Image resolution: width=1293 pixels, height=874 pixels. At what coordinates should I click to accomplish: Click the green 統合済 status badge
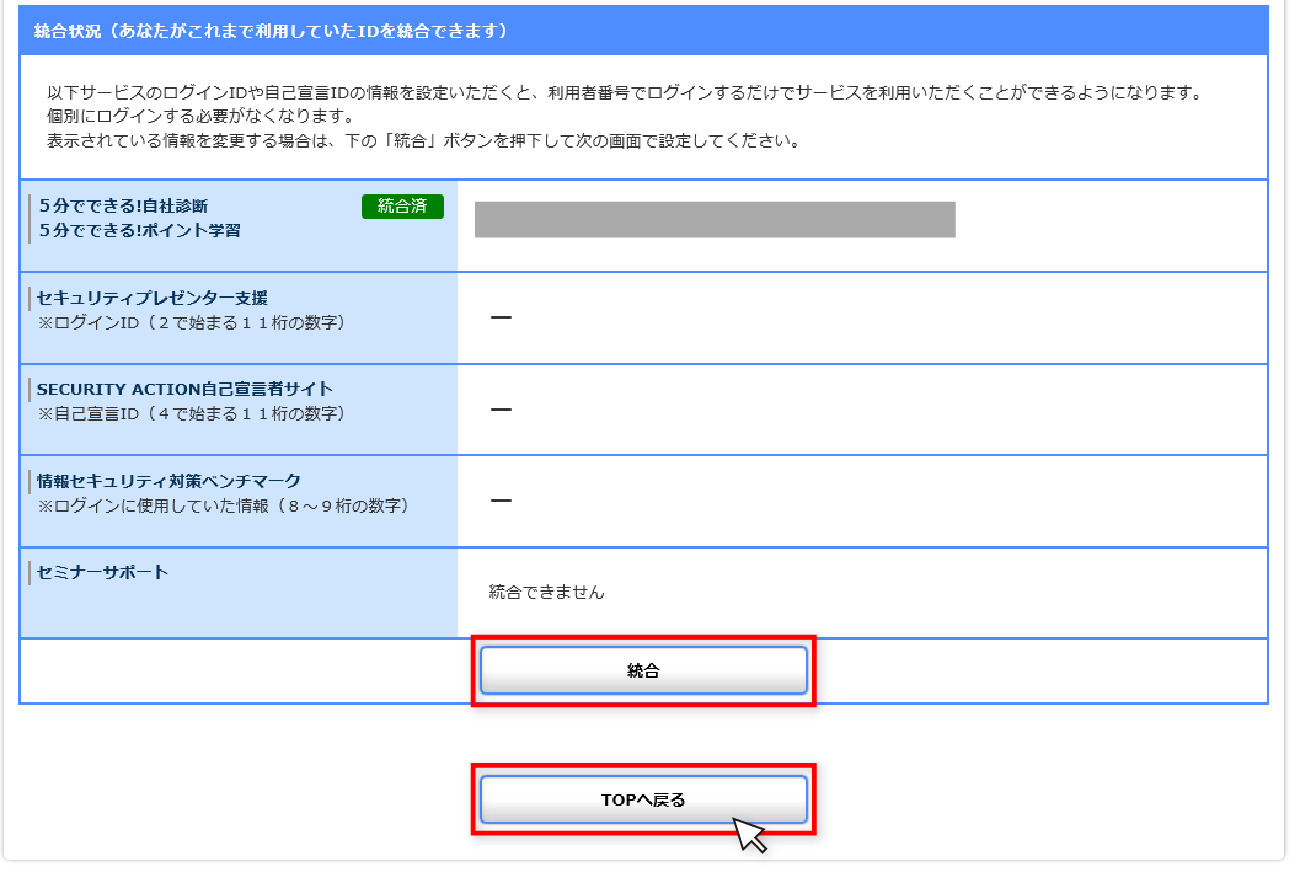tap(402, 206)
